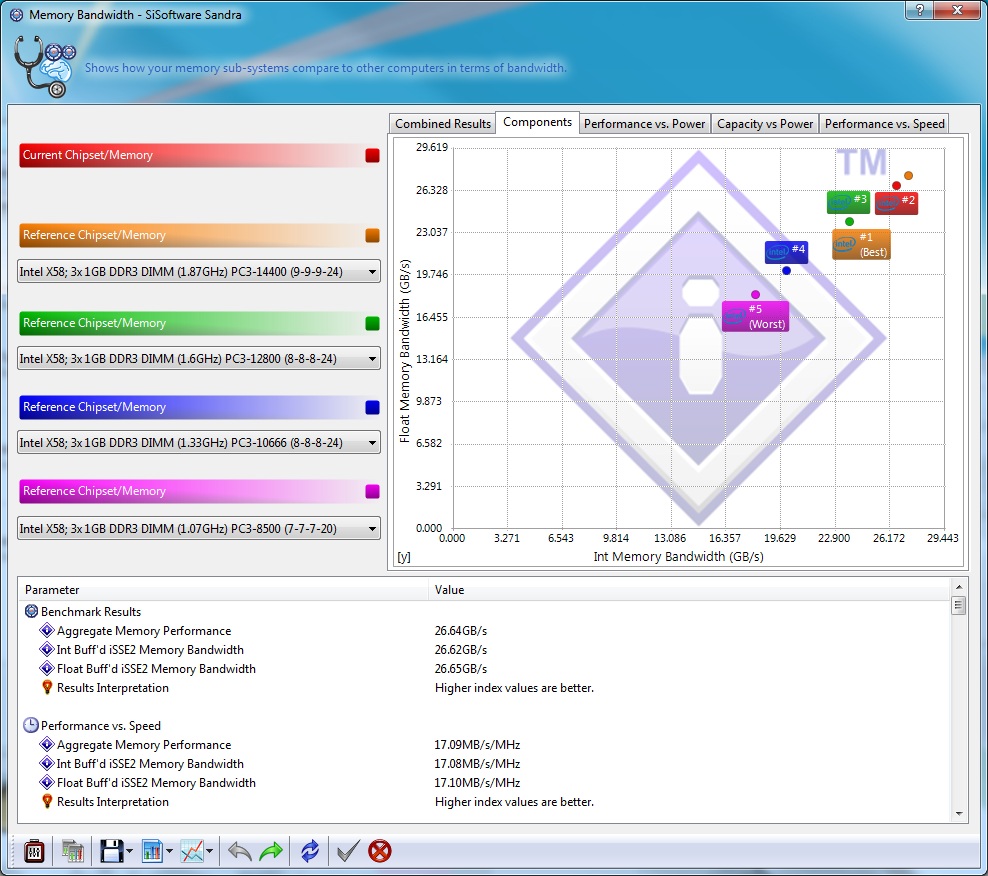Open the bar chart icon's dropdown arrow
This screenshot has height=876, width=988.
click(169, 851)
